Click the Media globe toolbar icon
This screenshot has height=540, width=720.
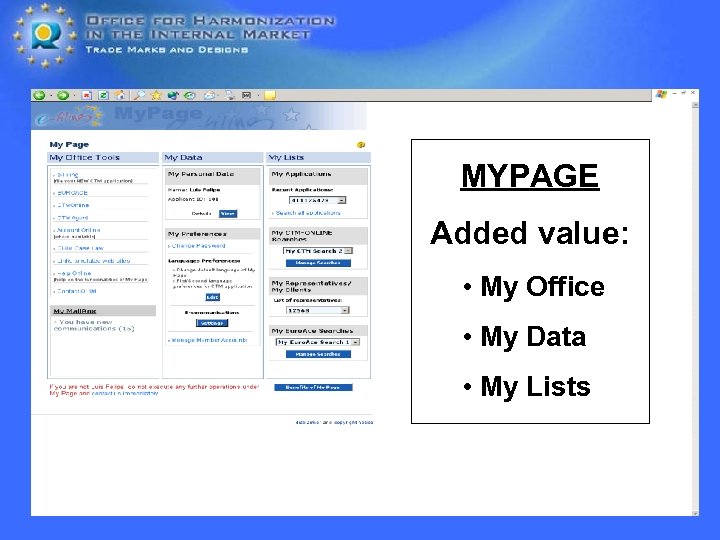pos(173,95)
